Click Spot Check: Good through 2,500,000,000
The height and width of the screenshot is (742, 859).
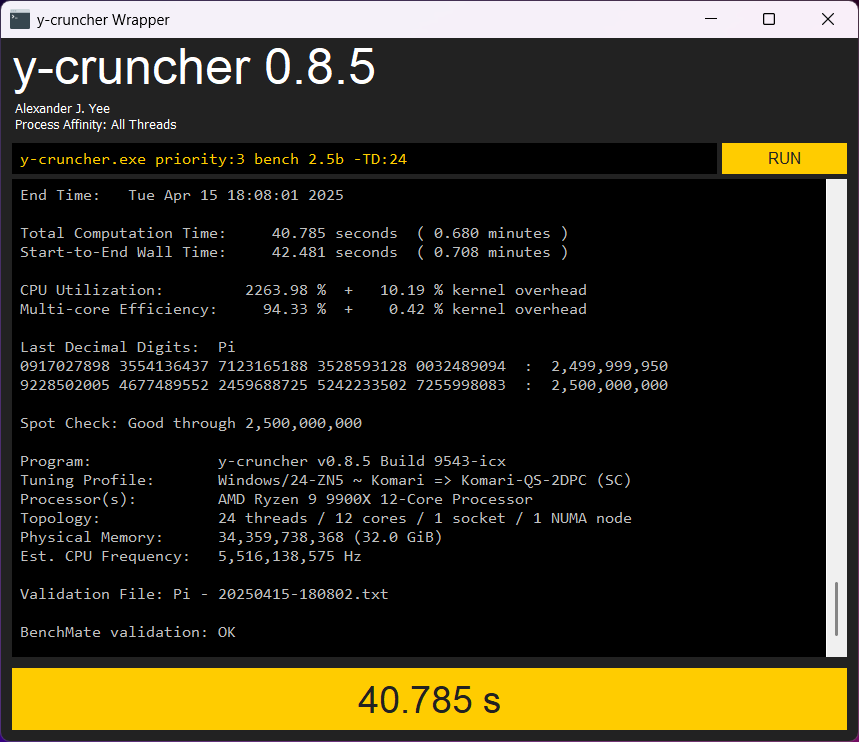coord(191,423)
